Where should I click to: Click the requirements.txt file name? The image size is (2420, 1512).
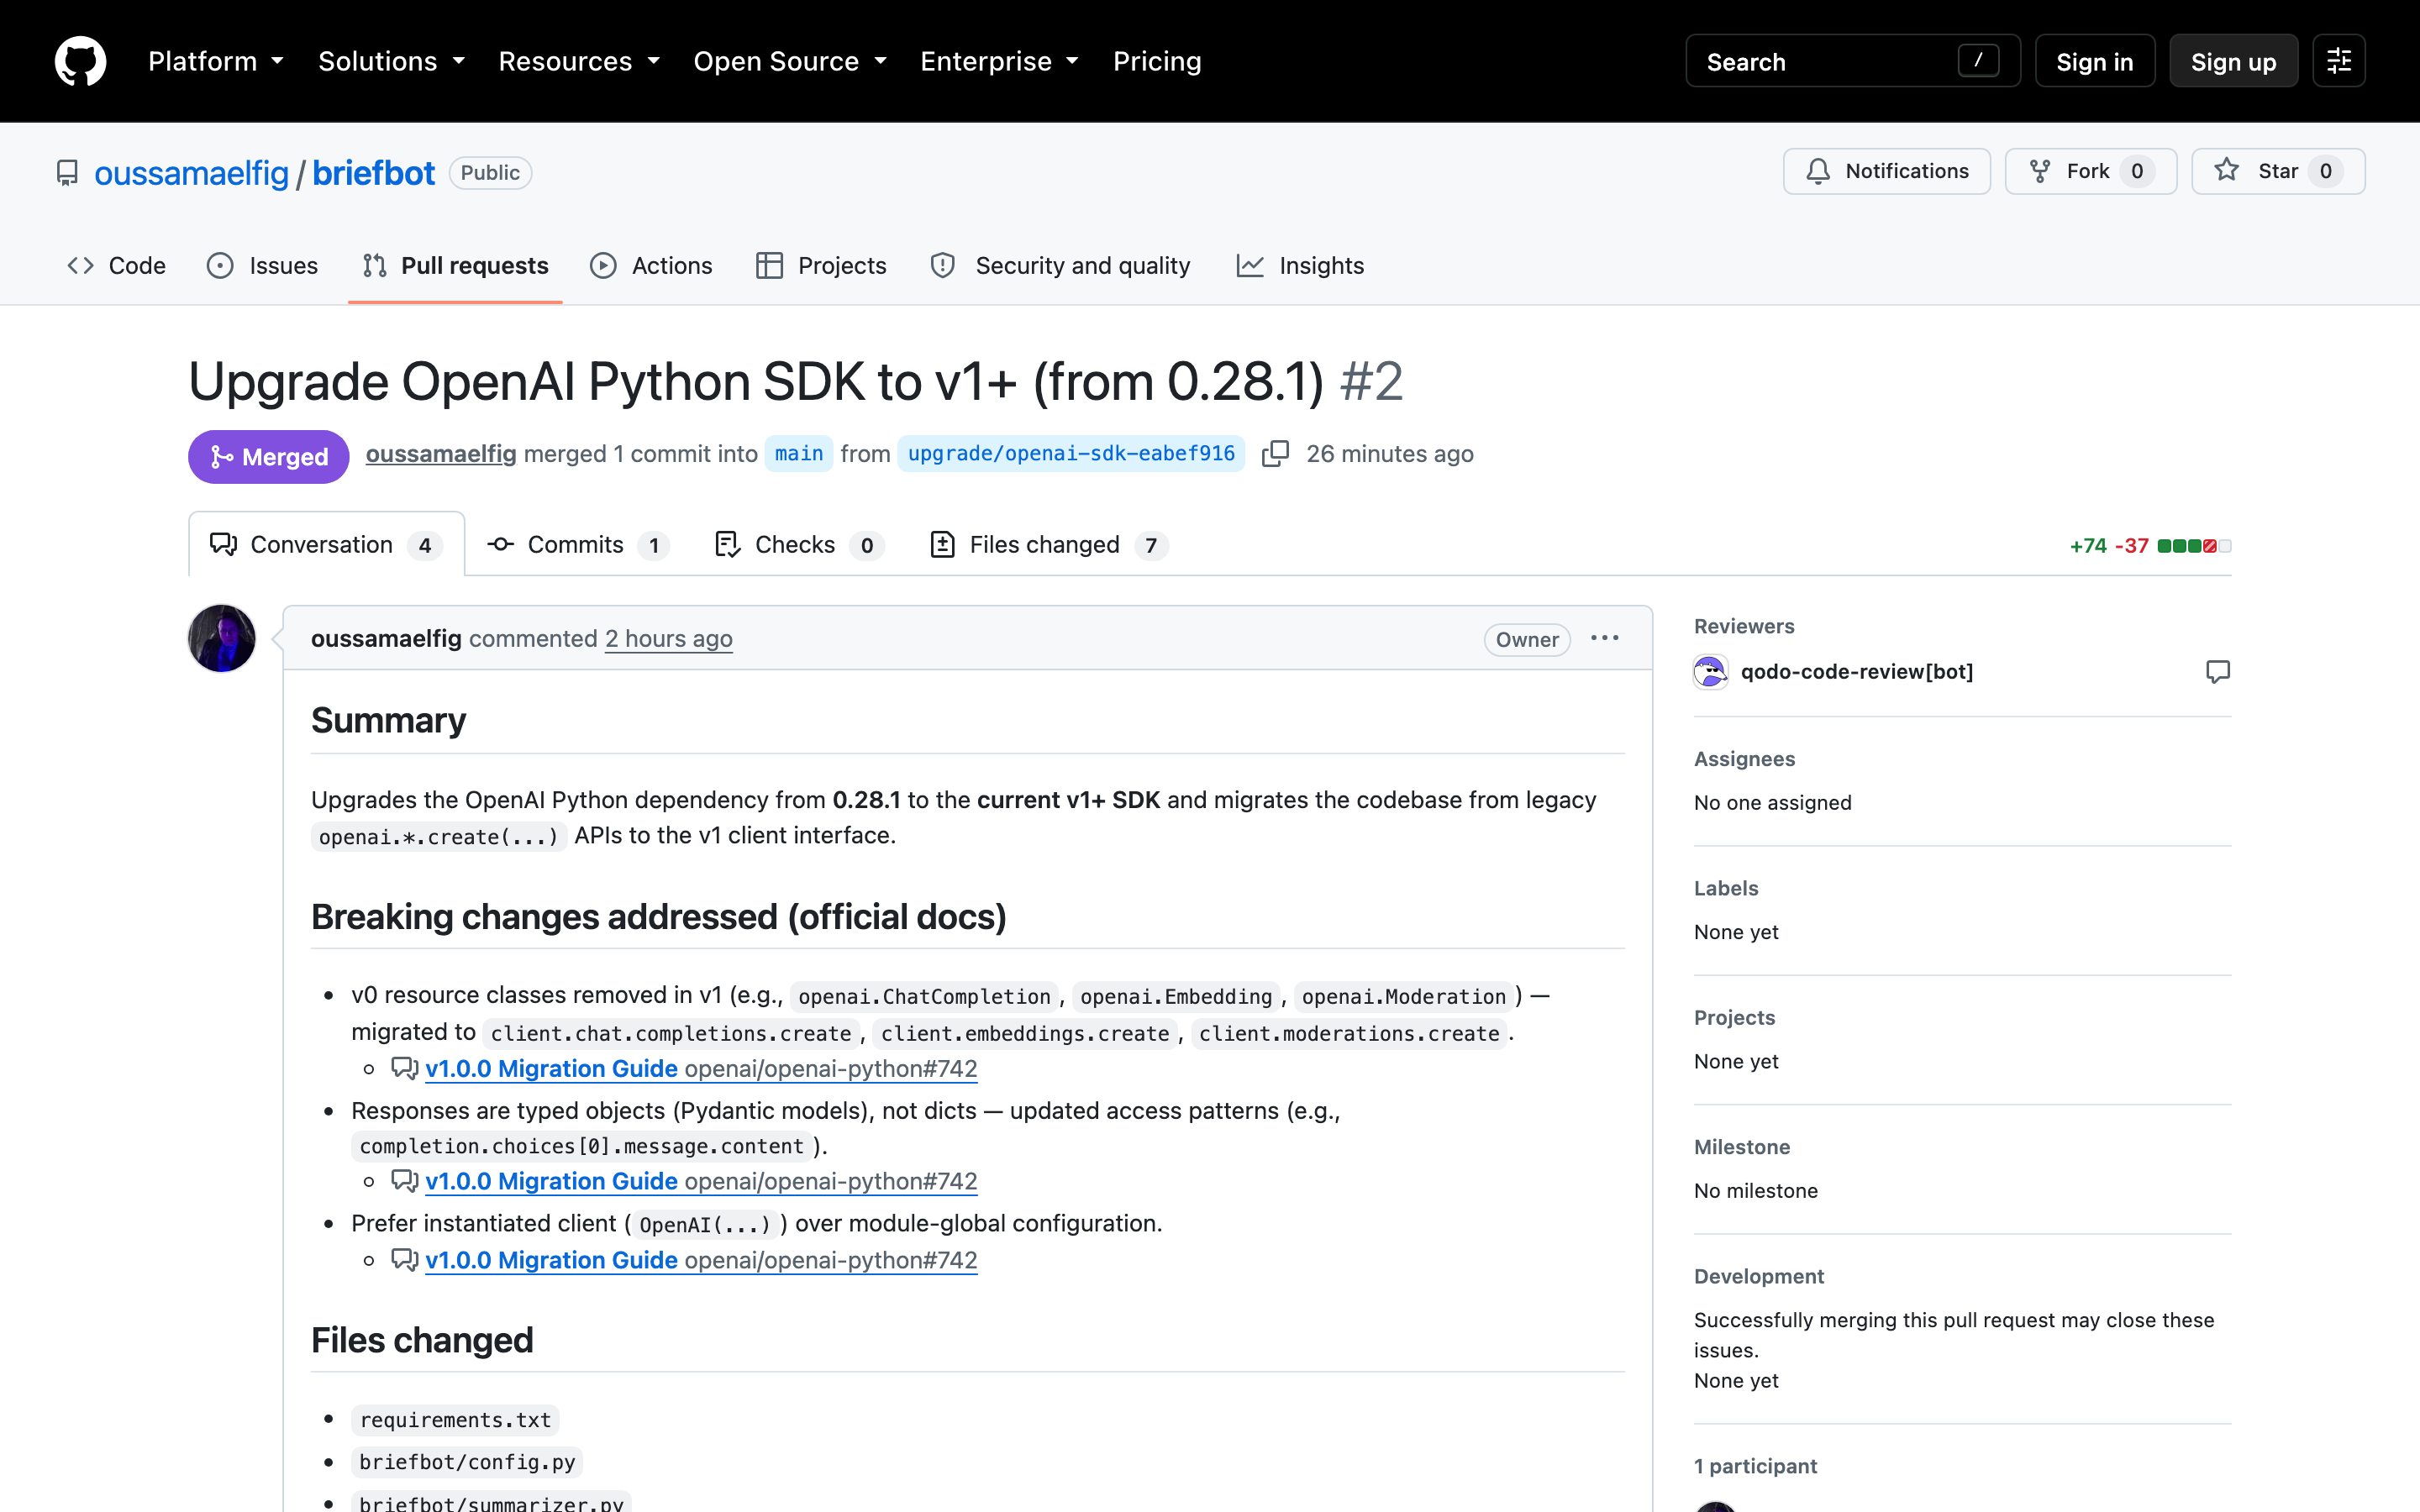[455, 1419]
